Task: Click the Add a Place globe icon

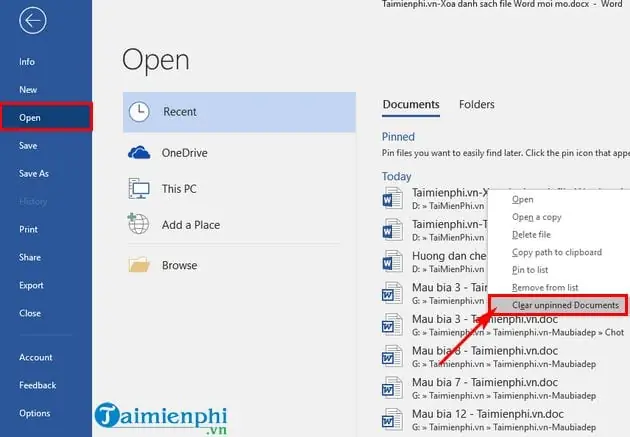Action: [x=138, y=224]
